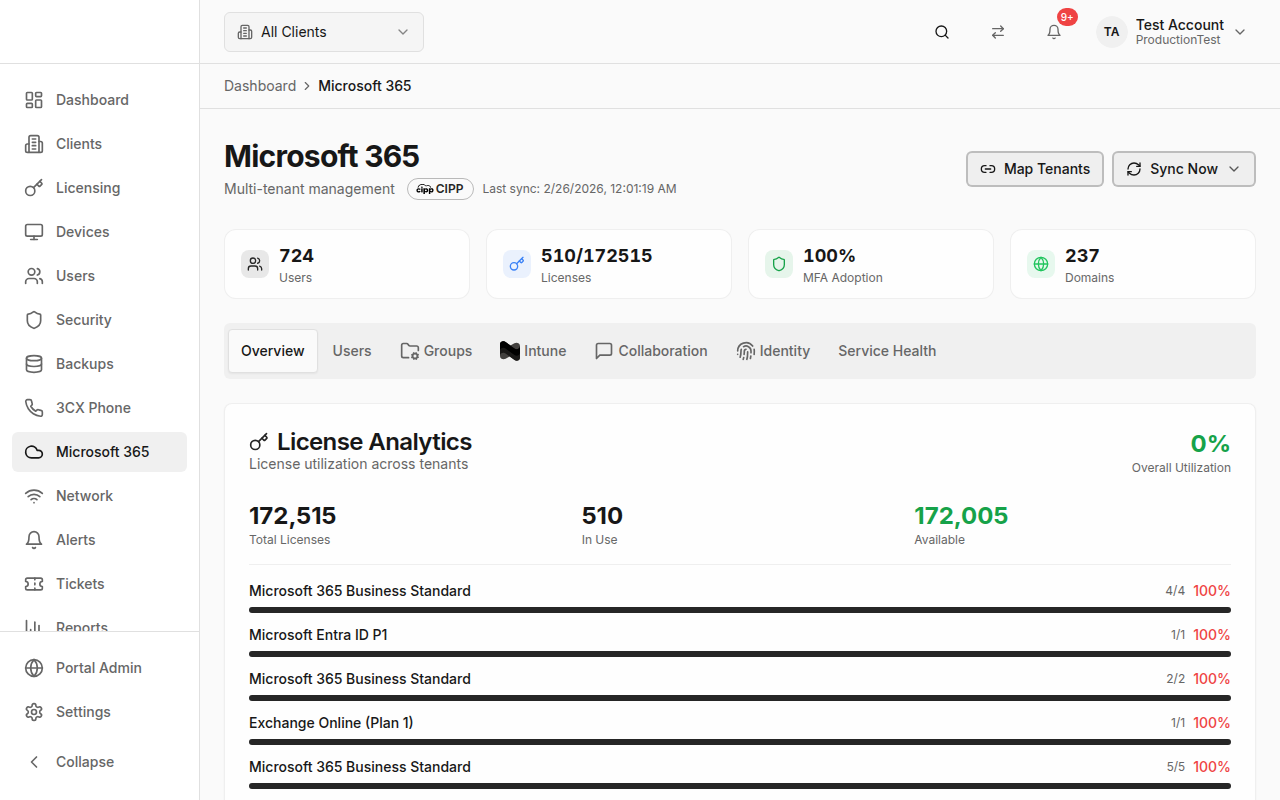The width and height of the screenshot is (1280, 800).
Task: Click the Devices monitor icon
Action: pyautogui.click(x=34, y=232)
